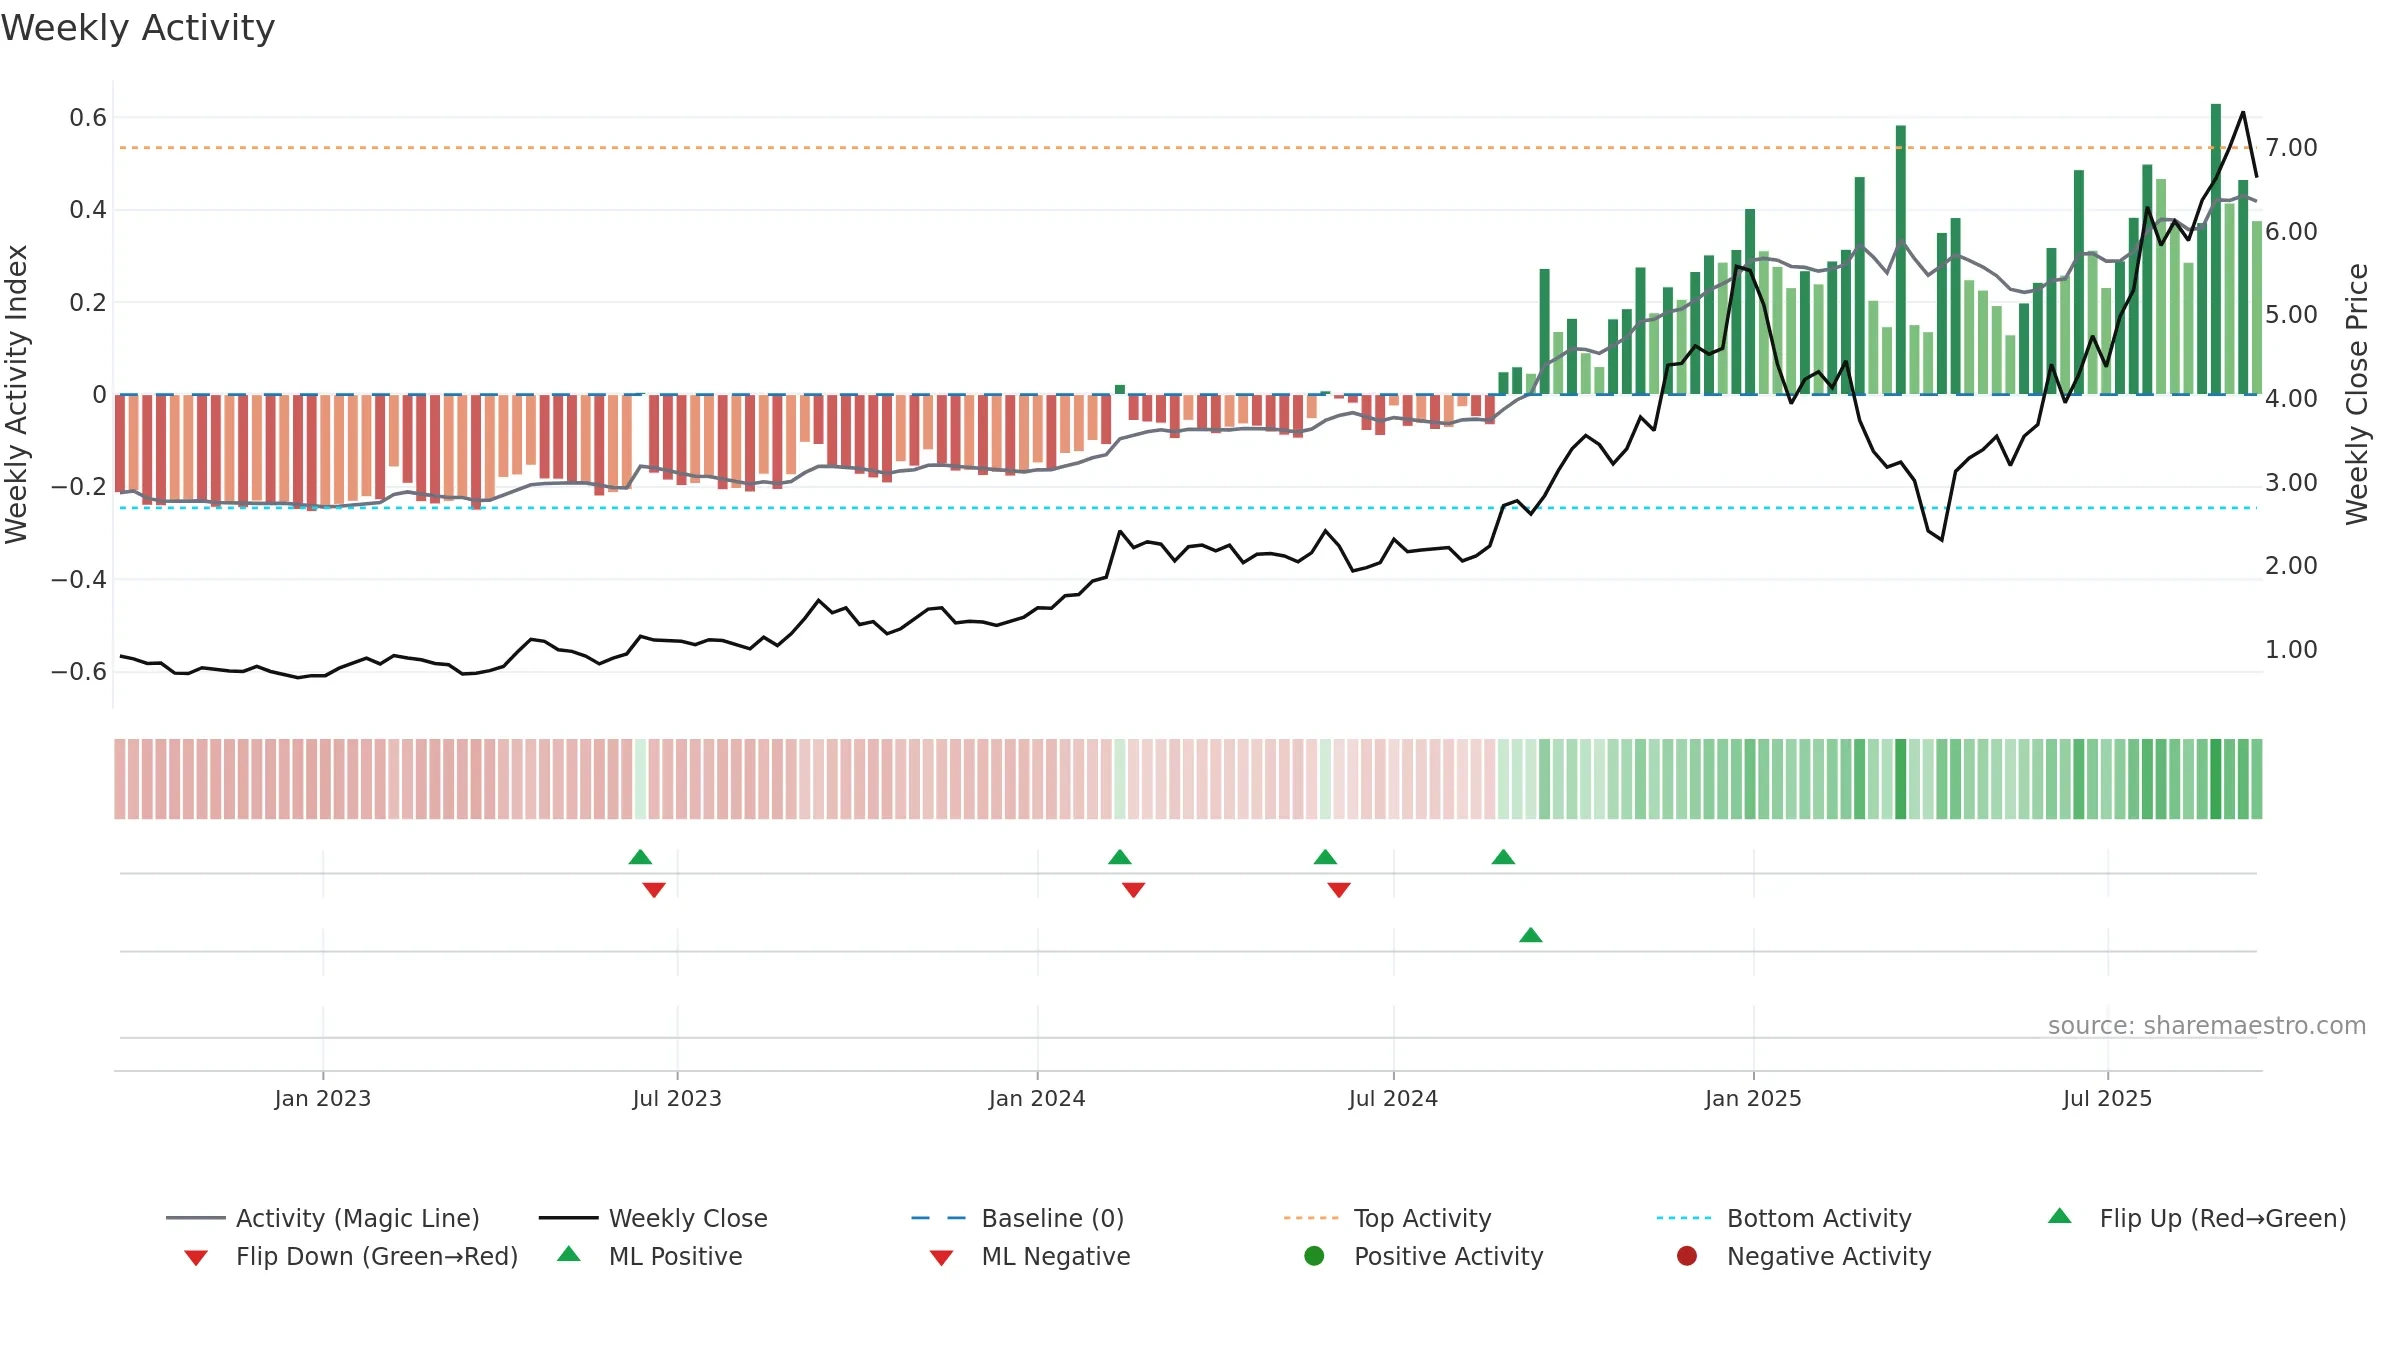Click the Jan 2024 x-axis label
2400x1350 pixels.
tap(1037, 1099)
